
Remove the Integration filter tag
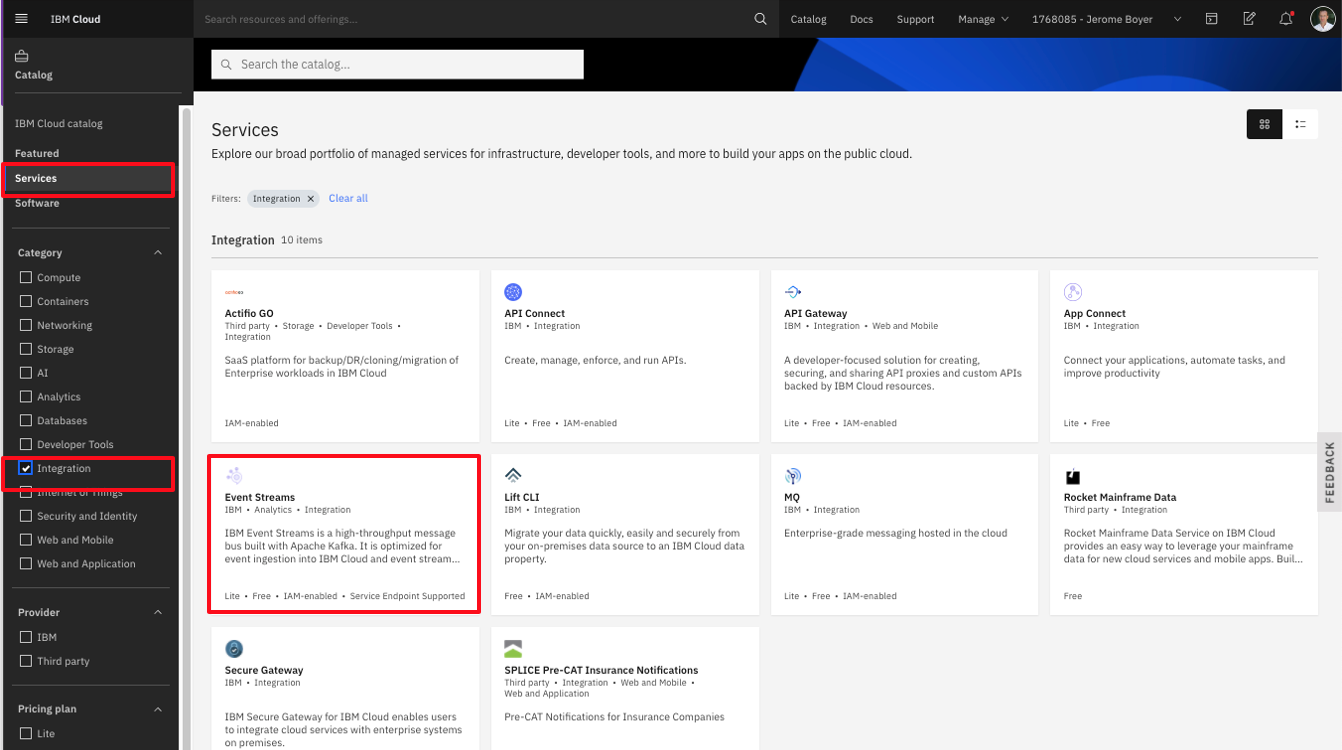coord(311,199)
